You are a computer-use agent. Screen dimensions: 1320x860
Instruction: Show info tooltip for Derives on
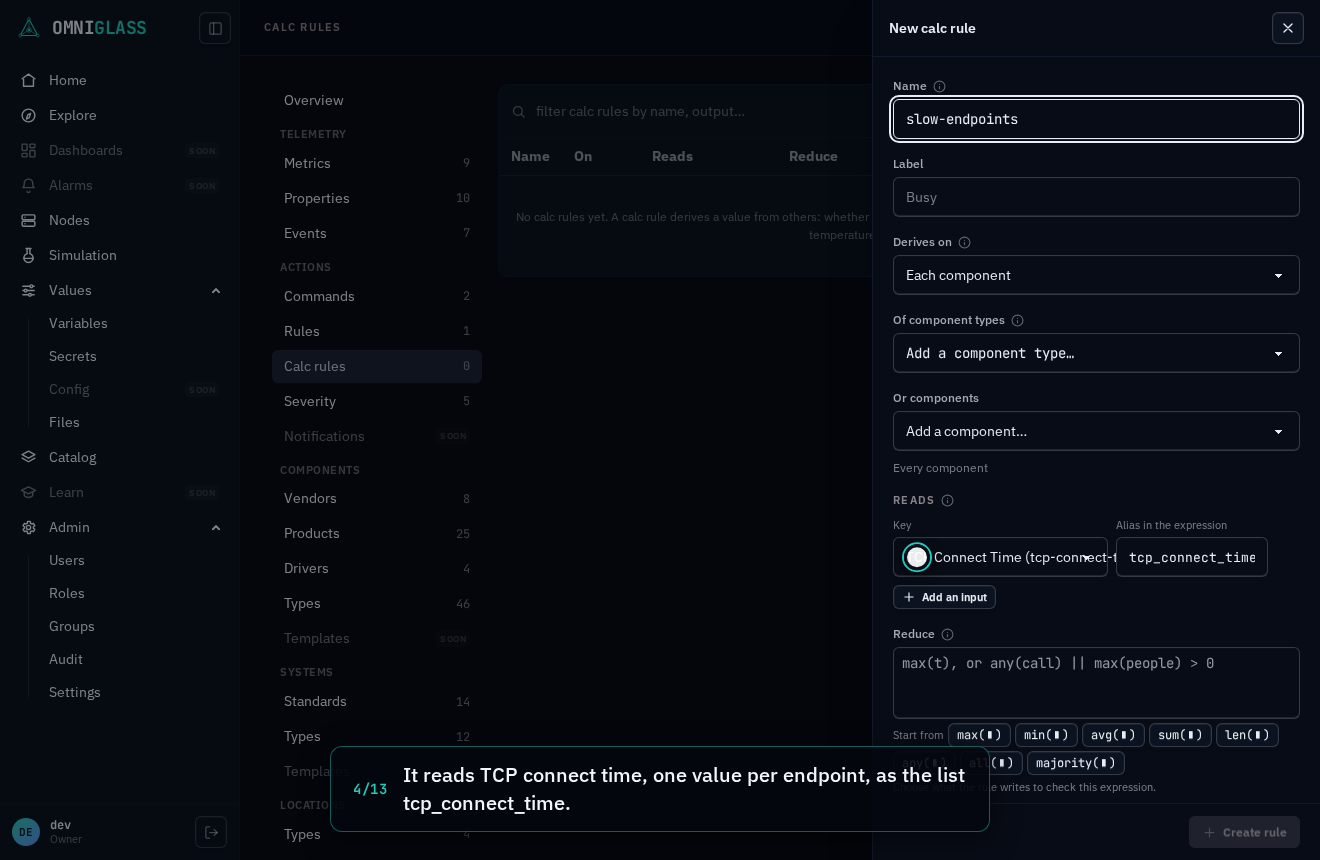click(x=964, y=242)
